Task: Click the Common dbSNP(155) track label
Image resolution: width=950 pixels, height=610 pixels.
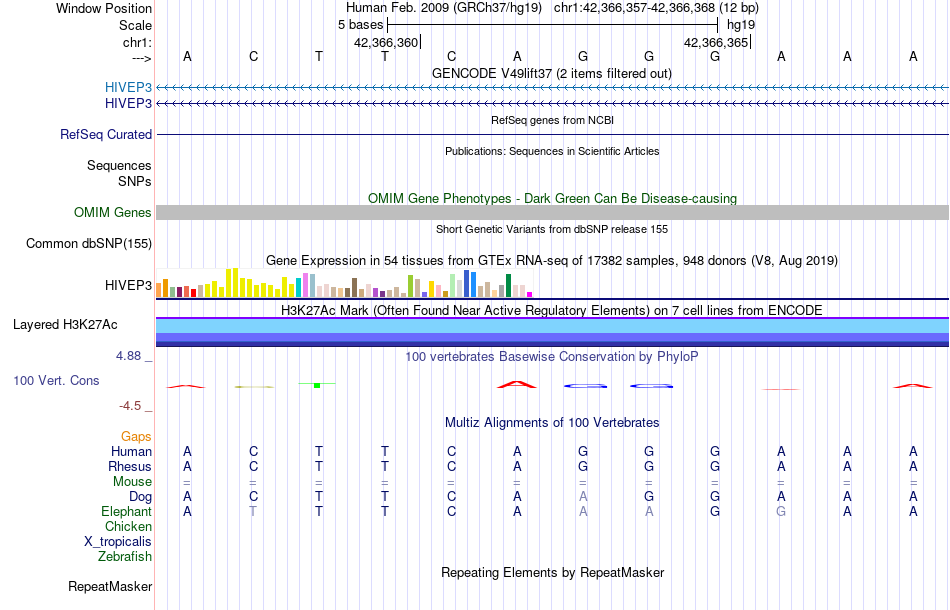Action: tap(89, 244)
